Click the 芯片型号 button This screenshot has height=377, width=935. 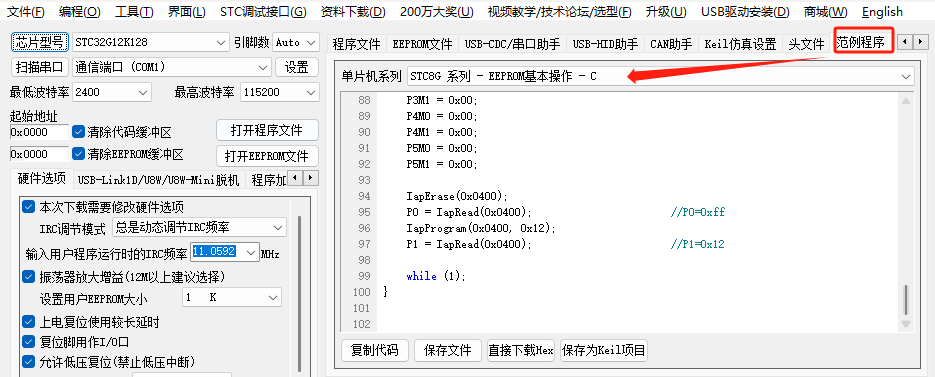coord(40,42)
